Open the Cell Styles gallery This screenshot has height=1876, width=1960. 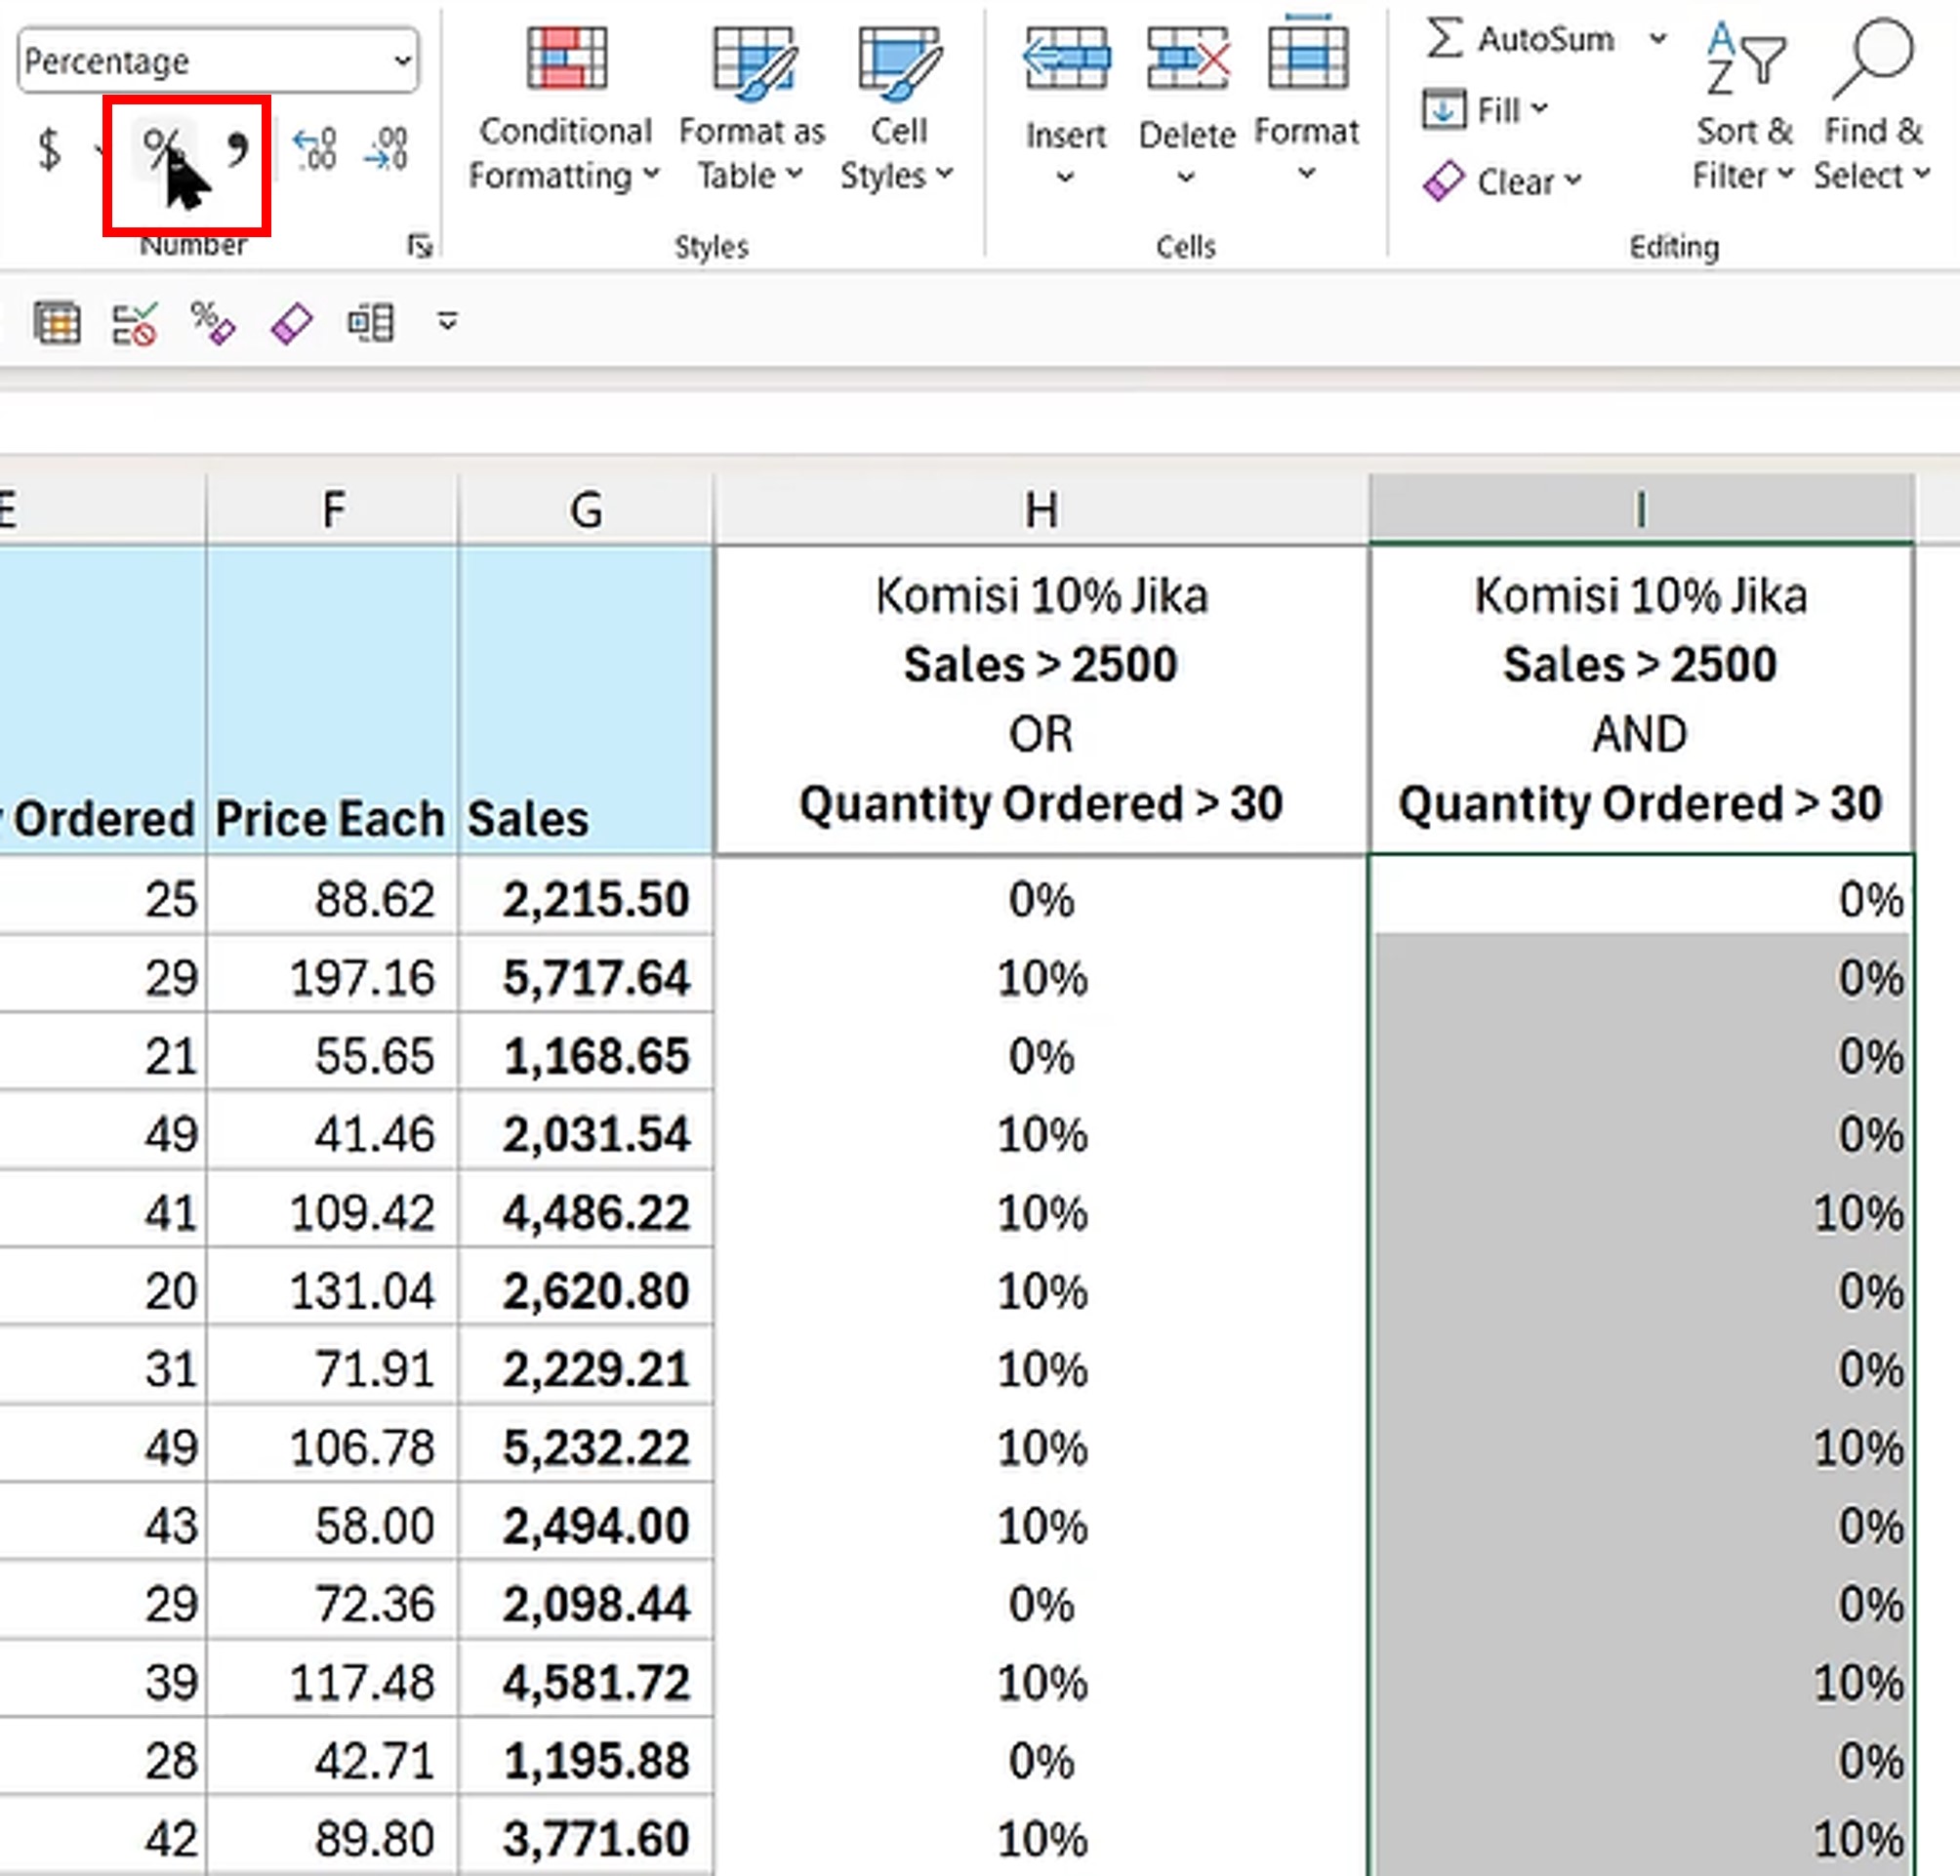click(x=897, y=152)
